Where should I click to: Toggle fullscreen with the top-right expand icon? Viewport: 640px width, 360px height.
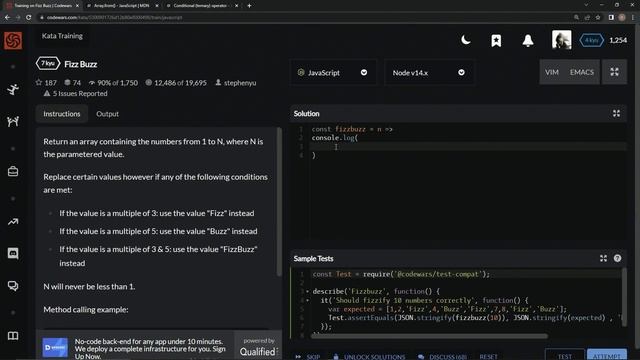pyautogui.click(x=614, y=72)
